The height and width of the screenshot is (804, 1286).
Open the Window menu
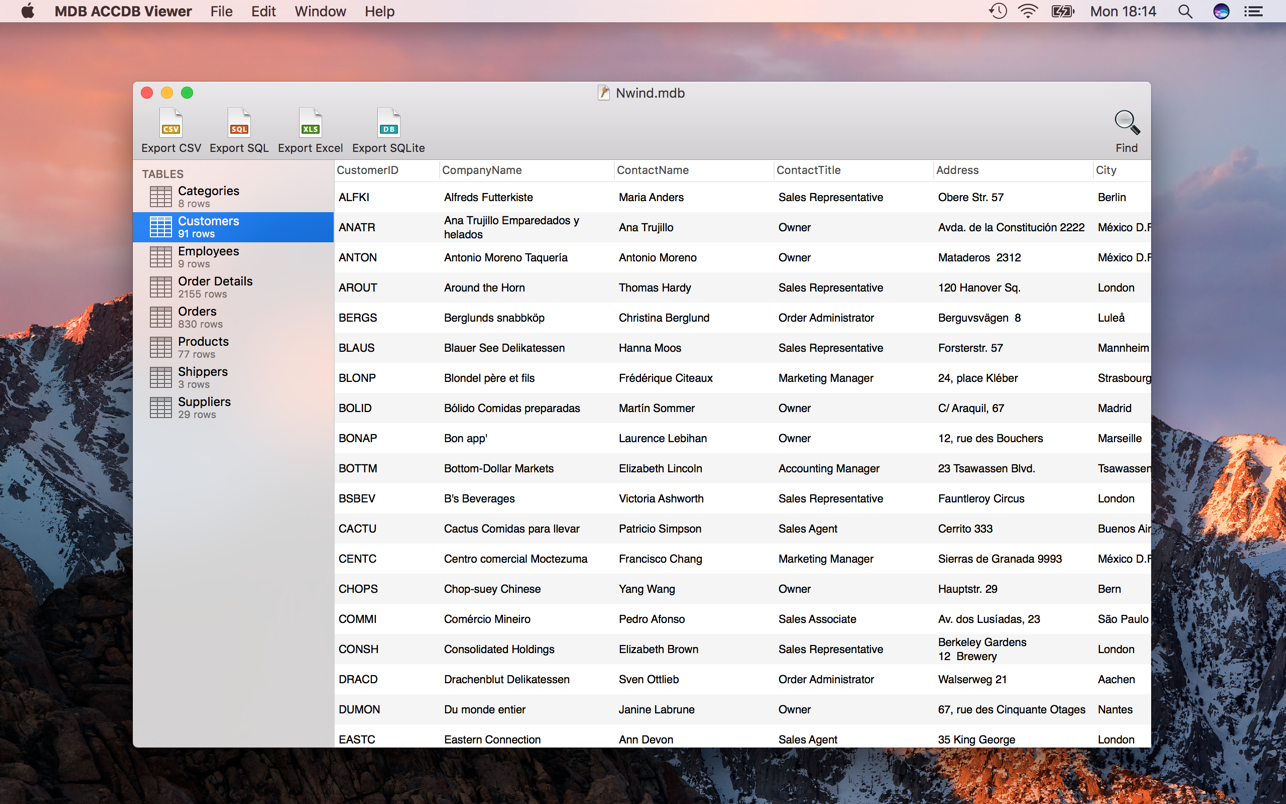(x=320, y=11)
